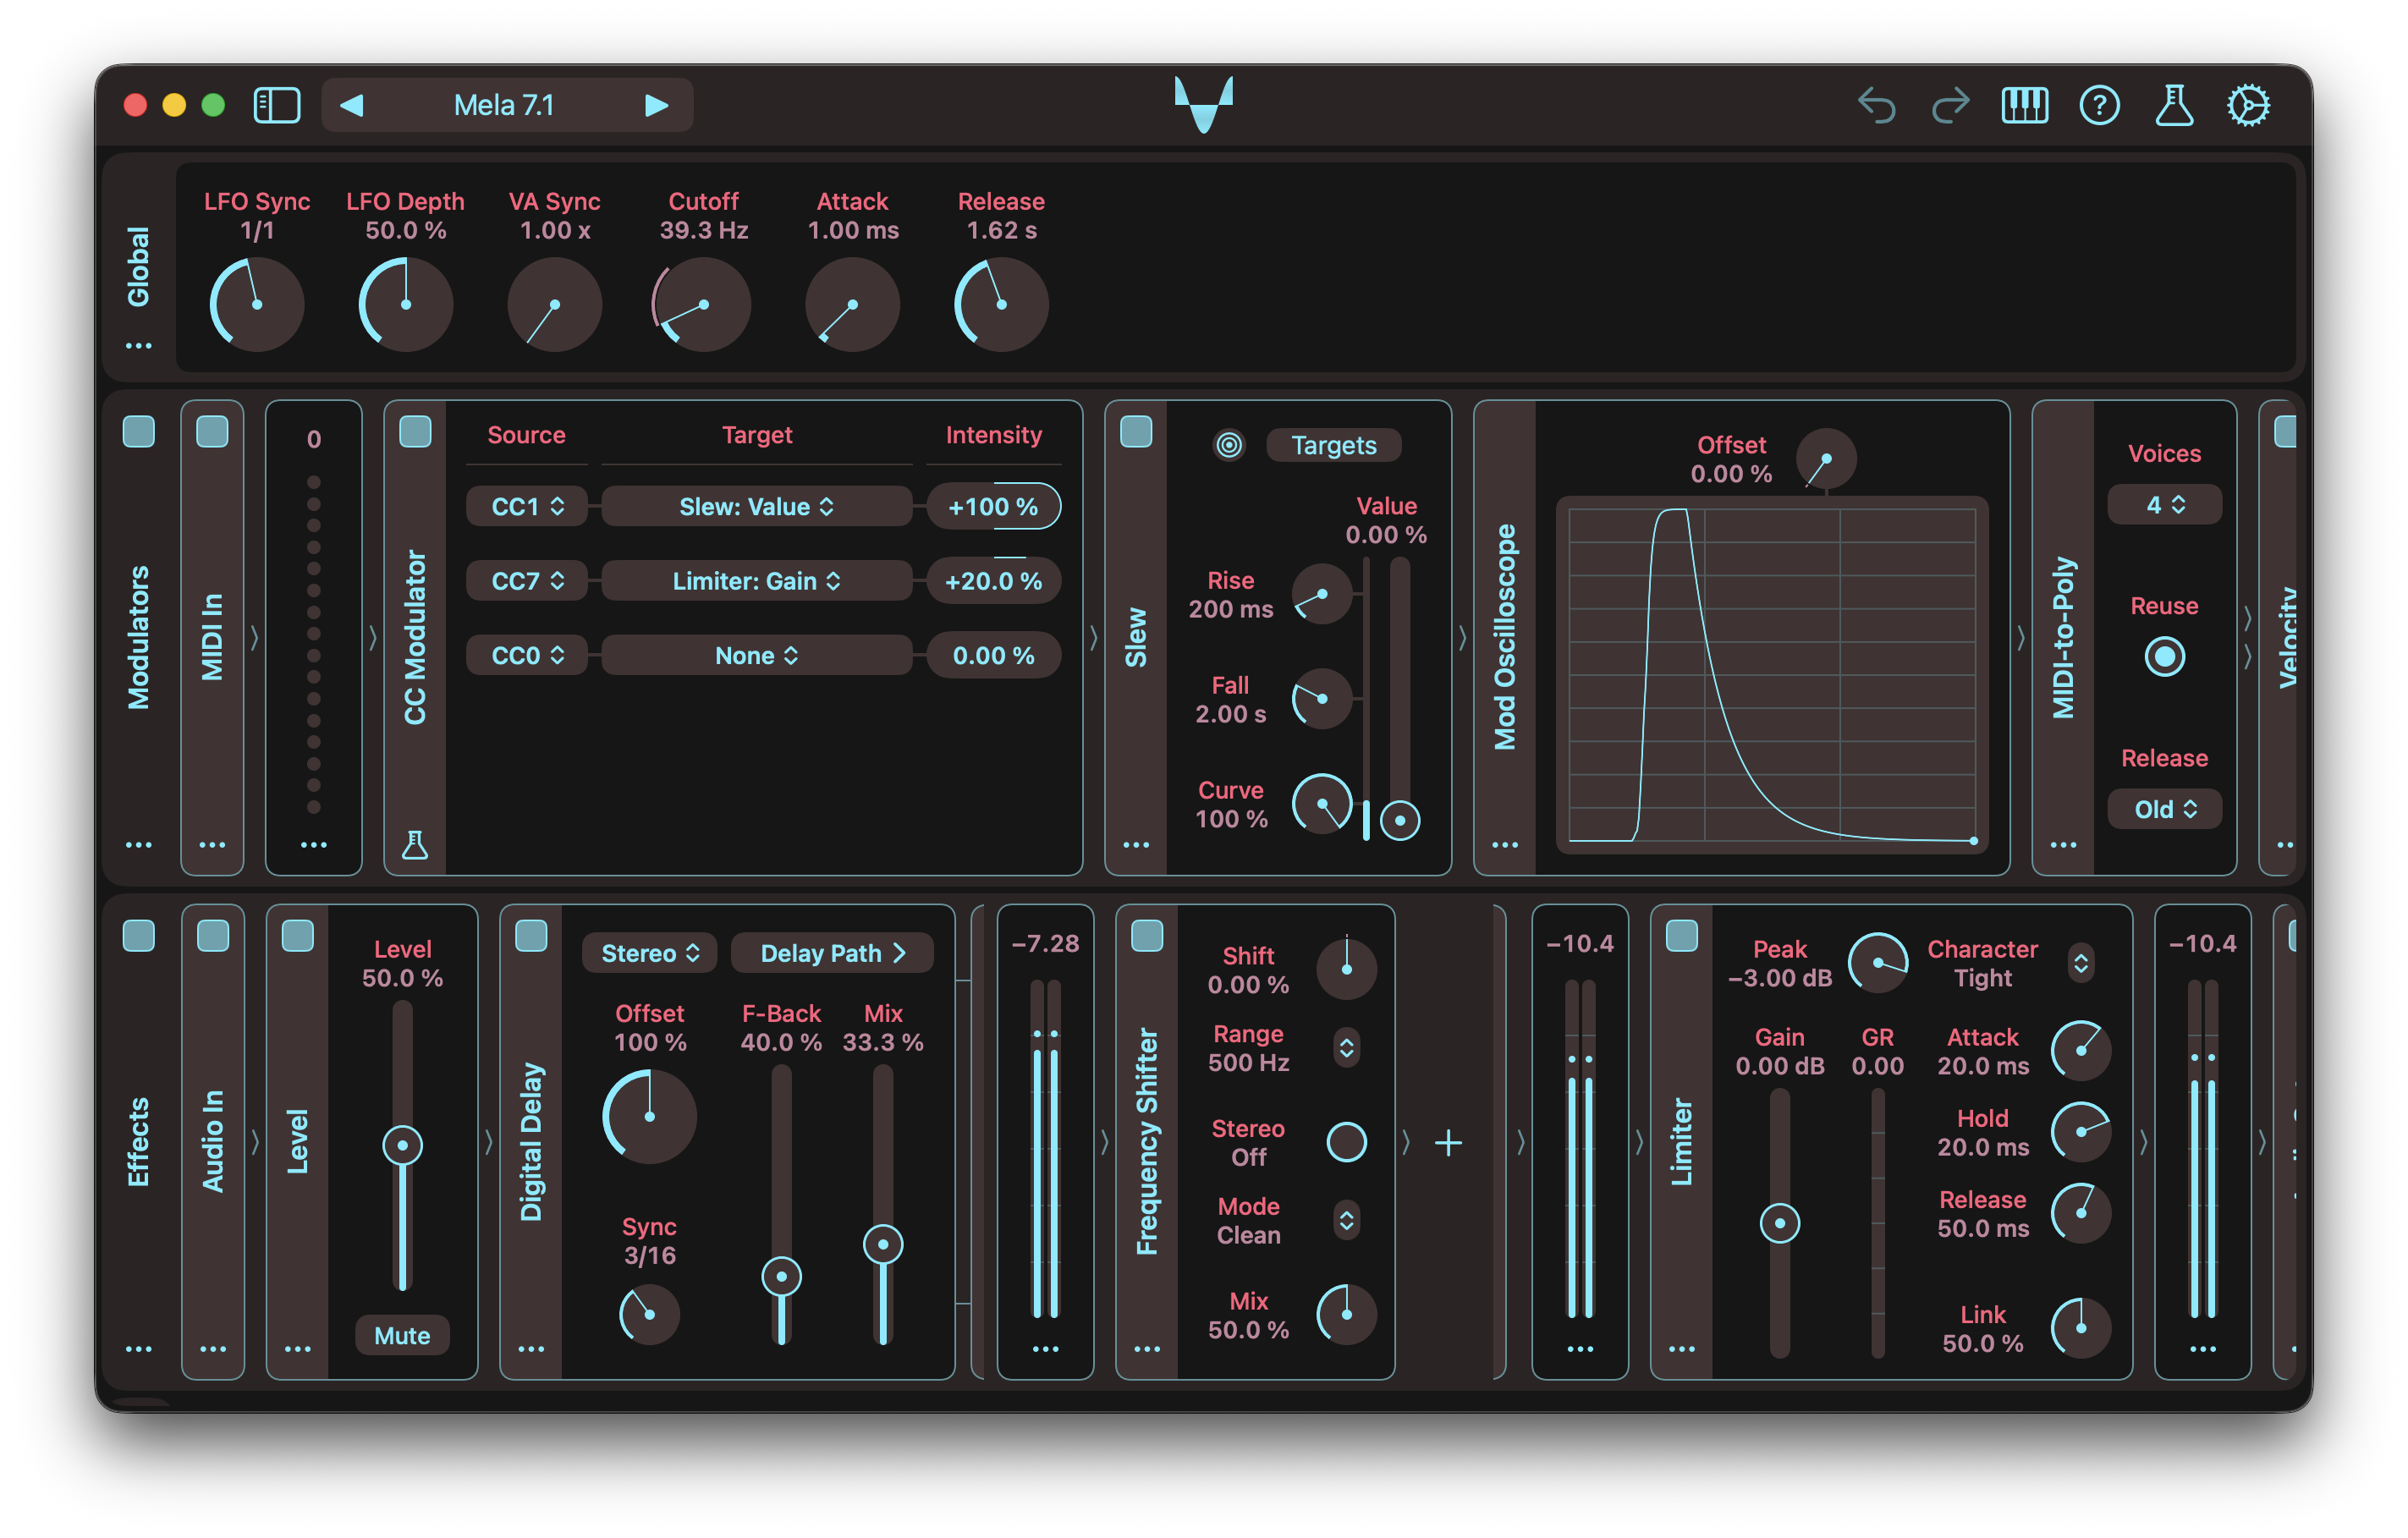2408x1538 pixels.
Task: Open the Delay Path menu
Action: click(832, 953)
